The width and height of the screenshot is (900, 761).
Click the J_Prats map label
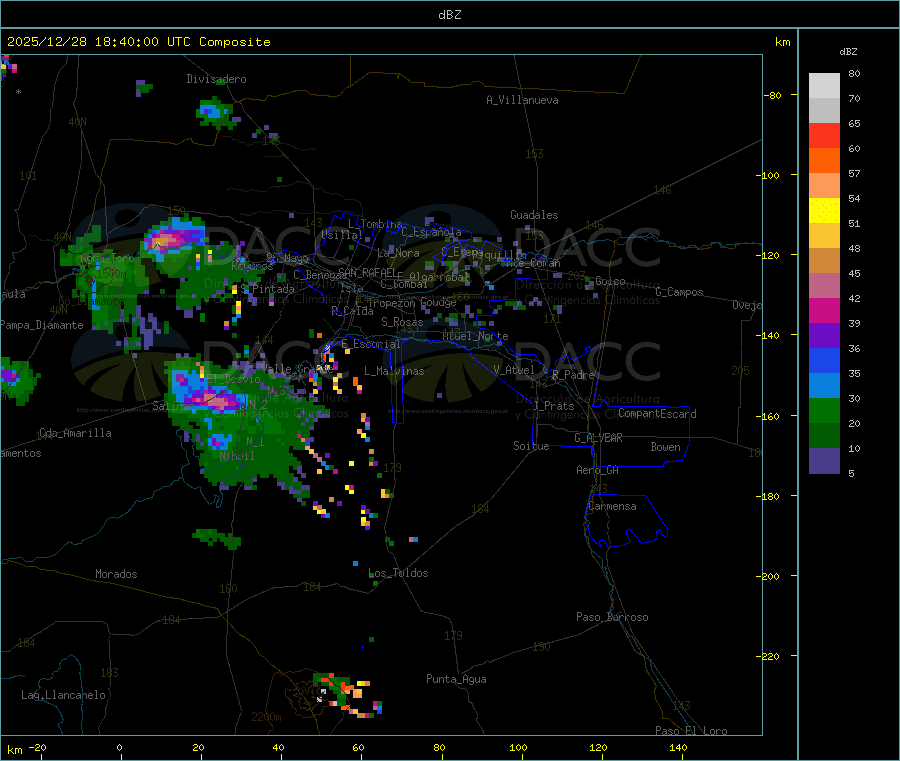[x=553, y=405]
